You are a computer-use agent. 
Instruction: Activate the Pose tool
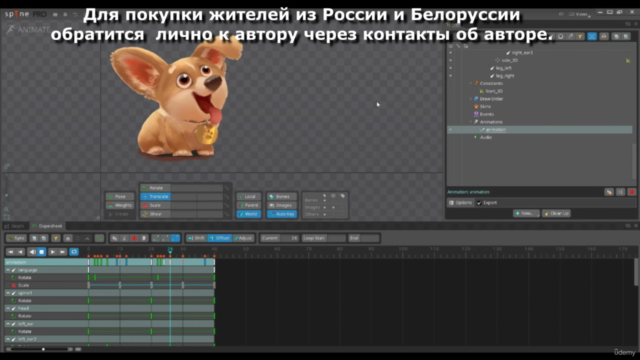coord(120,196)
